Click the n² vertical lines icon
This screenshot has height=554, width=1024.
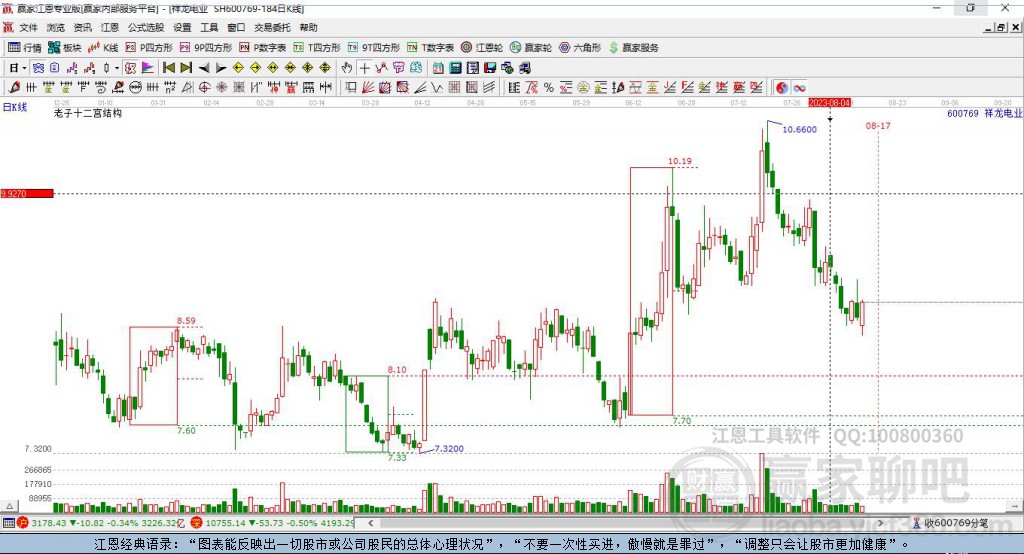coord(170,88)
